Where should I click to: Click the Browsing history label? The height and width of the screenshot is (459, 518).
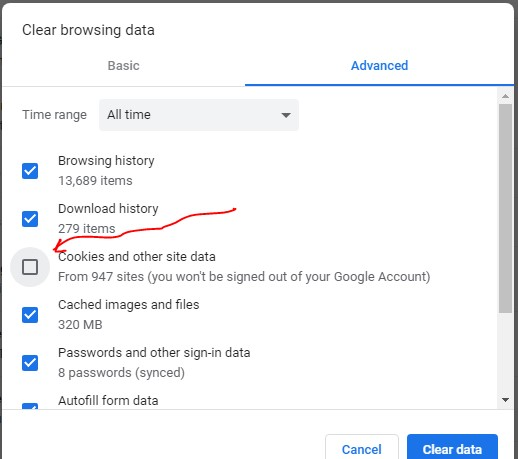[x=106, y=161]
